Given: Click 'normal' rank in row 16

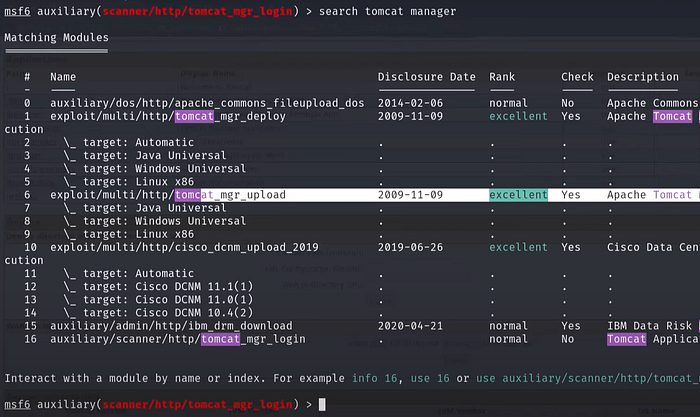Looking at the screenshot, I should tap(508, 339).
